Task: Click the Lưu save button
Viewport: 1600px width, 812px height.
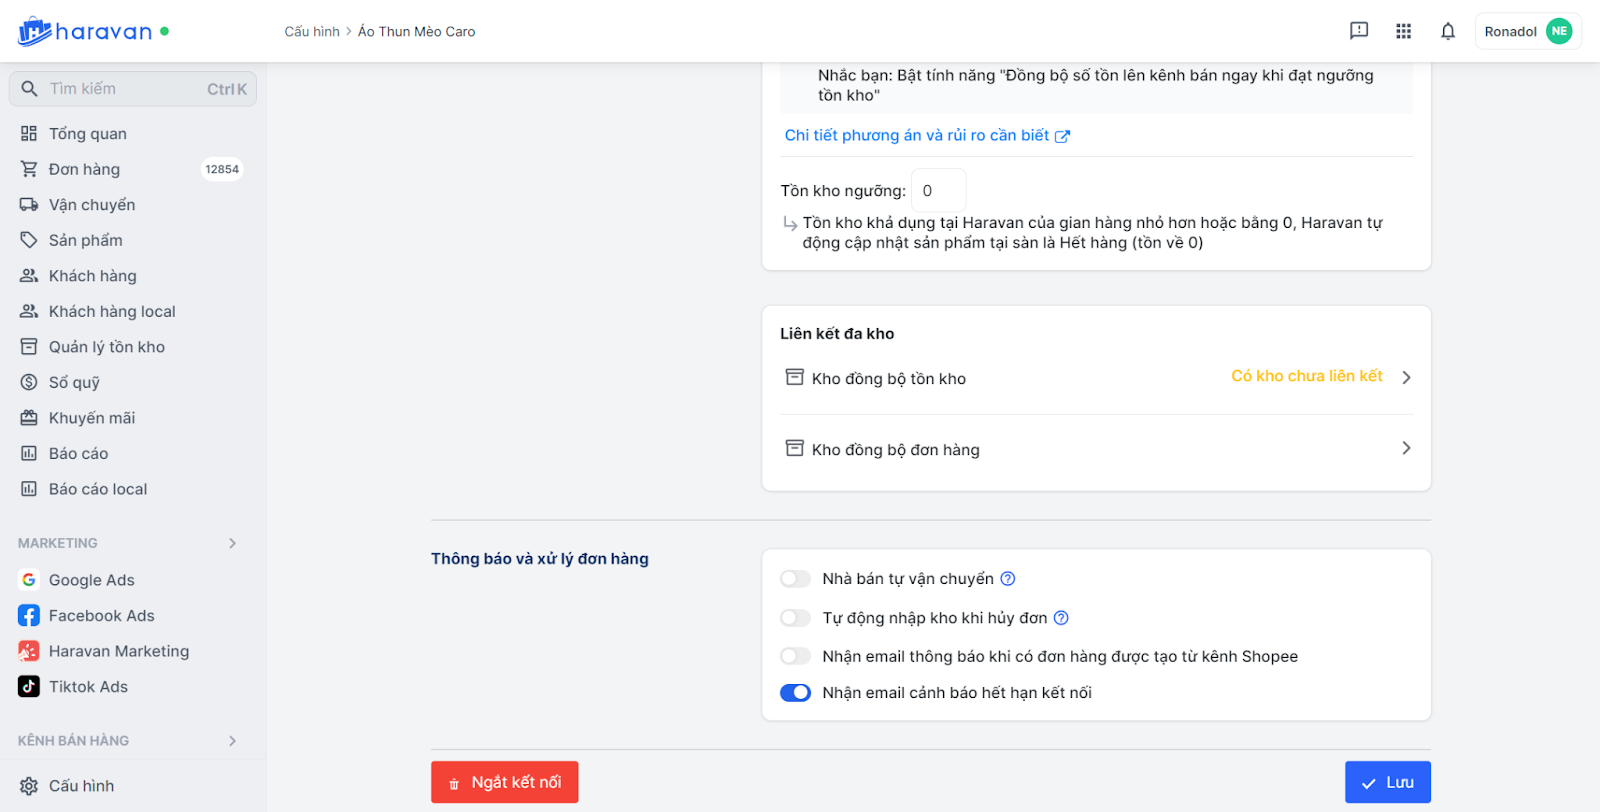Action: (1387, 782)
